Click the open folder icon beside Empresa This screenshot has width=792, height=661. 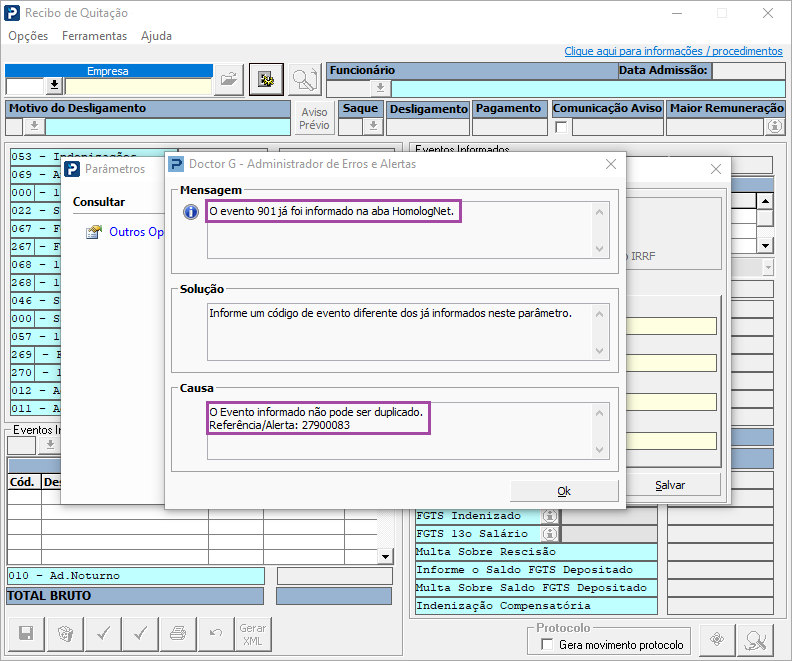(x=230, y=80)
